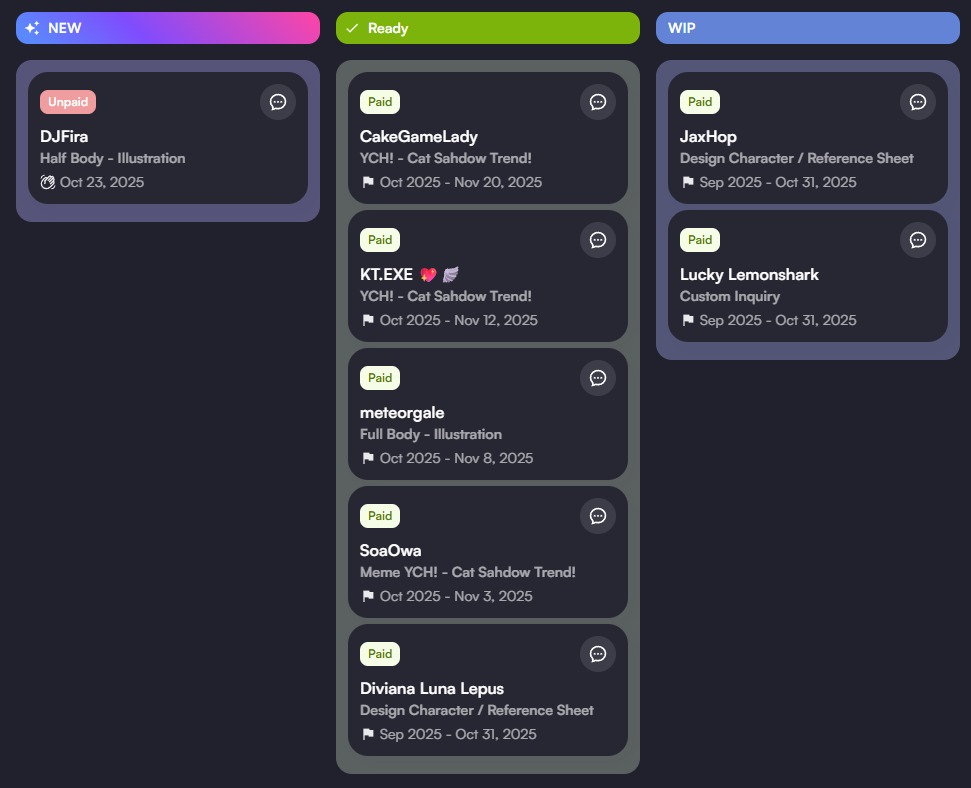The image size is (971, 788).
Task: Click the wing emoji next to KT.EXE
Action: click(451, 274)
